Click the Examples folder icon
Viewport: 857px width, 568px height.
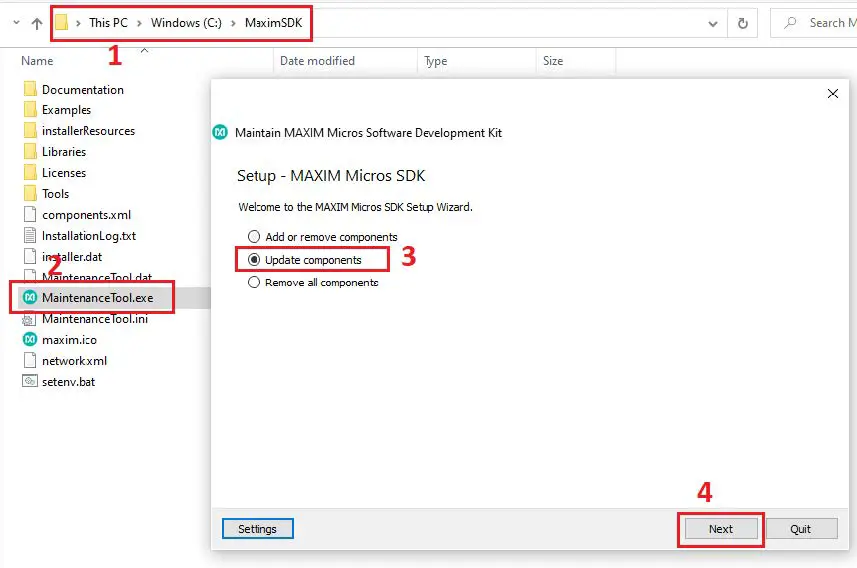(x=30, y=110)
